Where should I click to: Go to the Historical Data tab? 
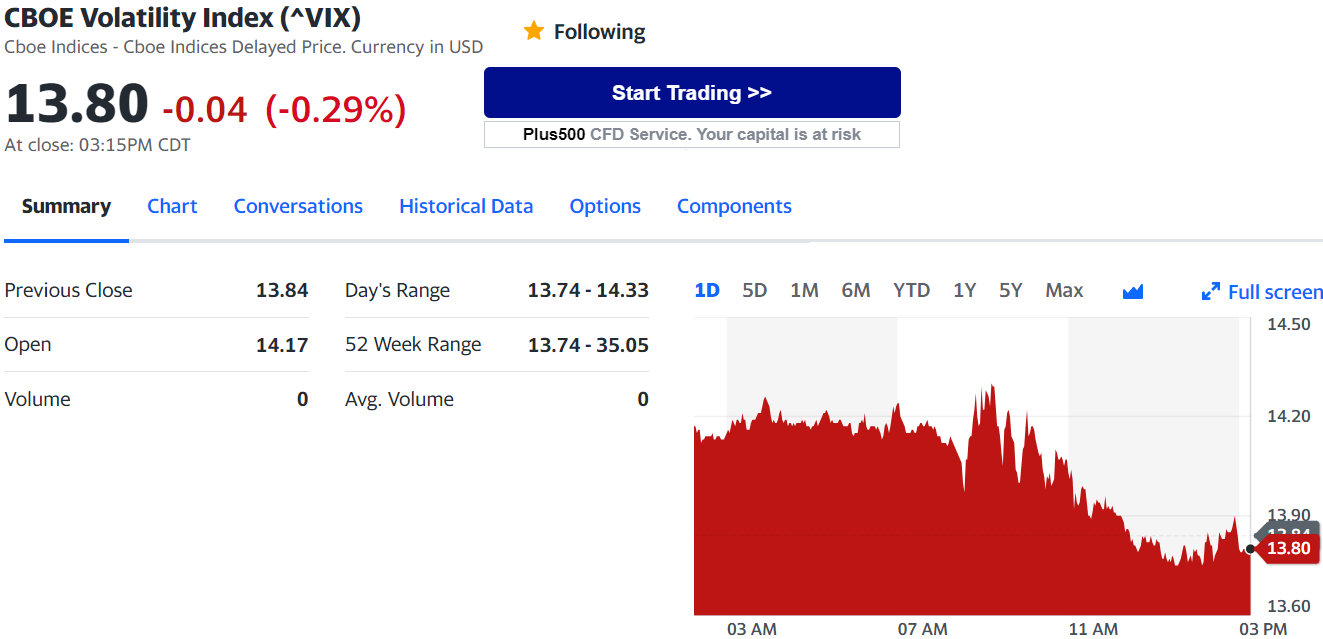click(x=466, y=206)
